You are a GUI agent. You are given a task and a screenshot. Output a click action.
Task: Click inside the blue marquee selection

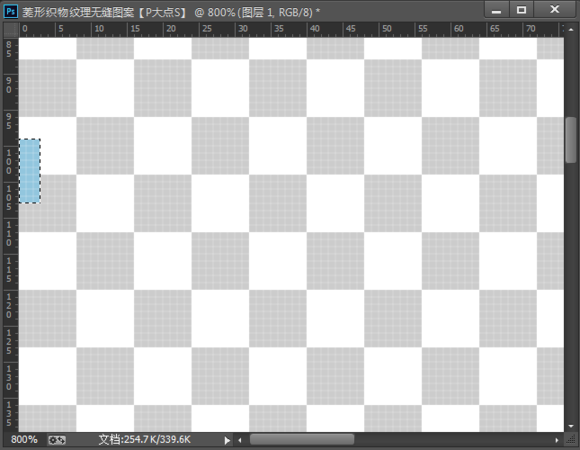point(30,171)
